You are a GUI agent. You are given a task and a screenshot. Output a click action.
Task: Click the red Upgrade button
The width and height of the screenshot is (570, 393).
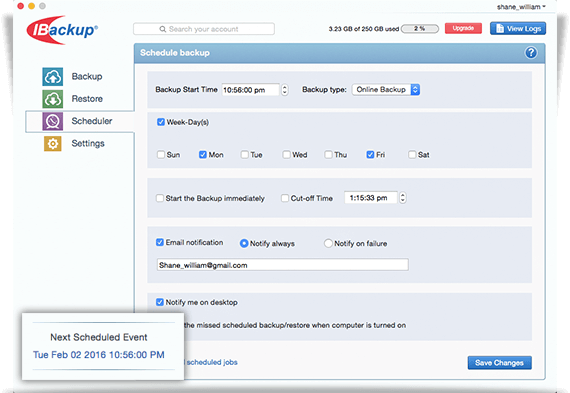(463, 28)
